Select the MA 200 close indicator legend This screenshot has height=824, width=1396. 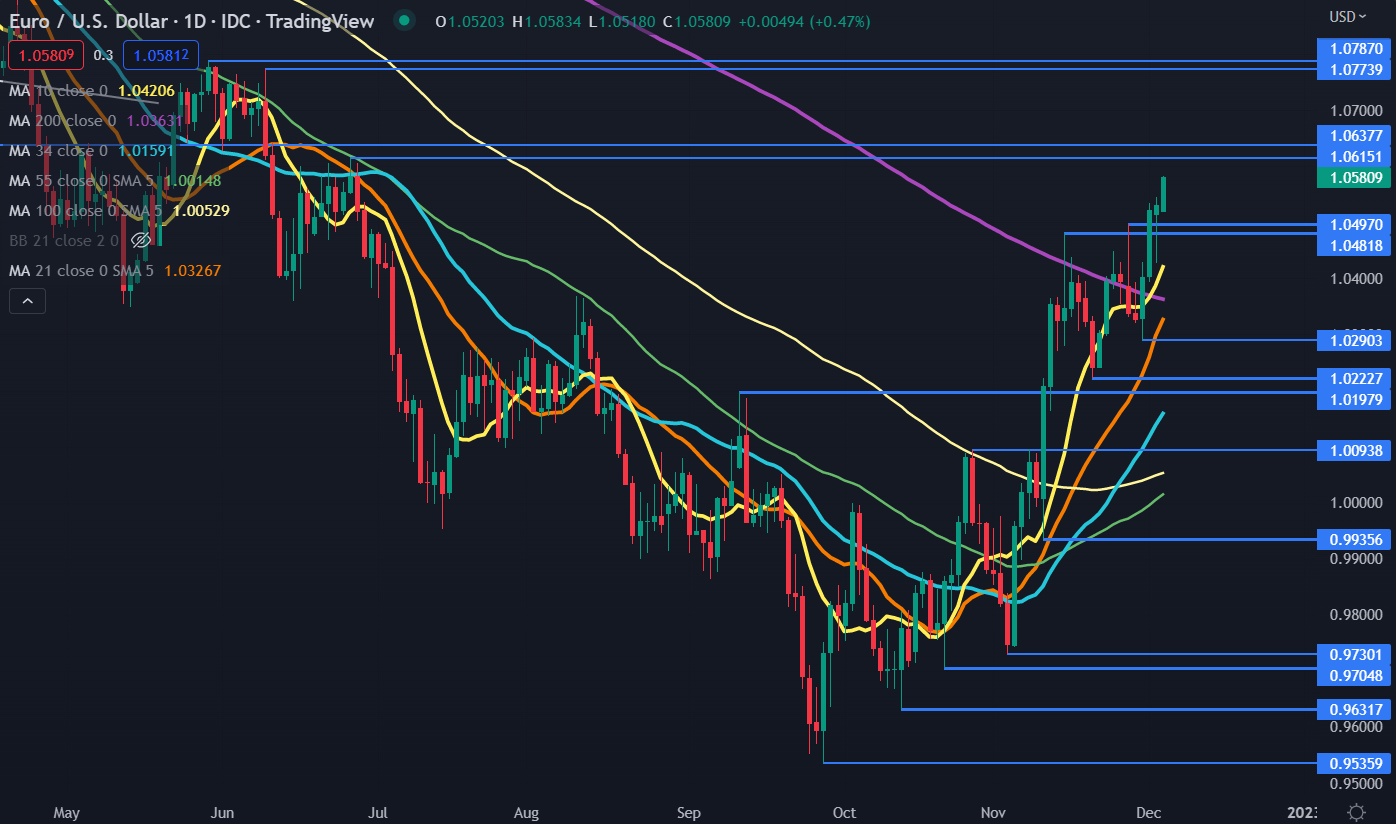click(x=62, y=120)
